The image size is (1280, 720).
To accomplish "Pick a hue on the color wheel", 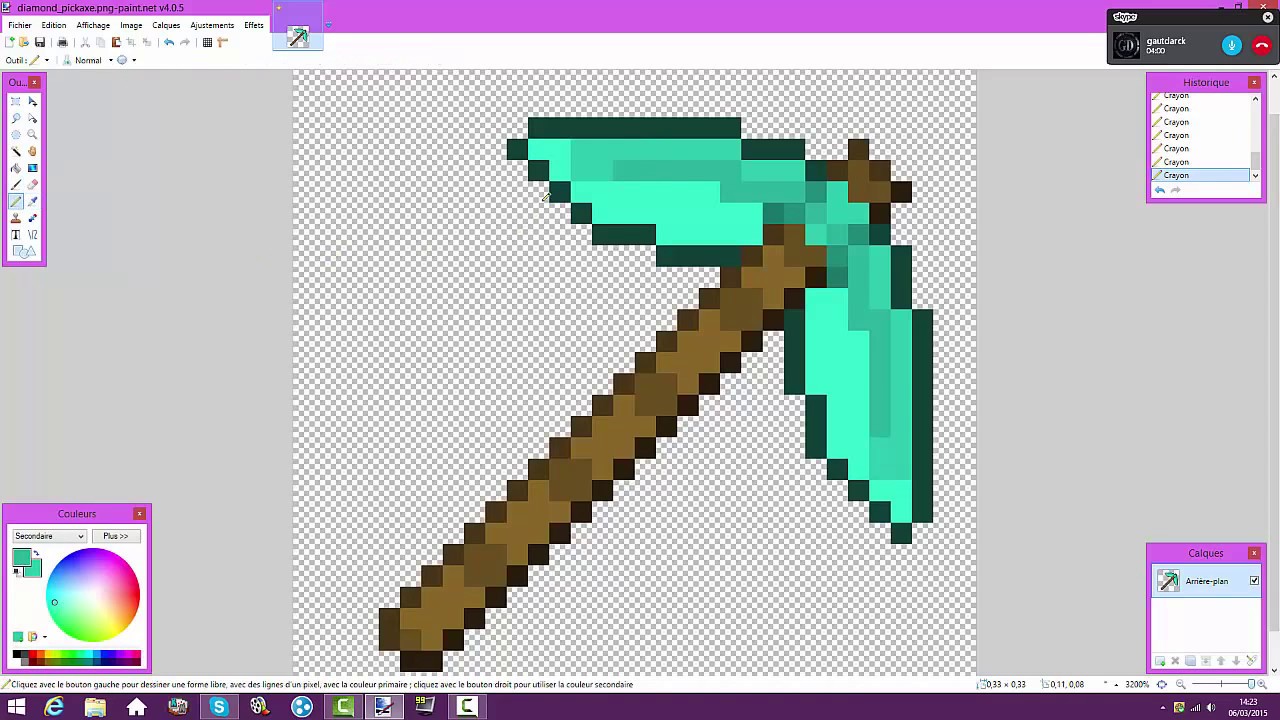I will (93, 595).
